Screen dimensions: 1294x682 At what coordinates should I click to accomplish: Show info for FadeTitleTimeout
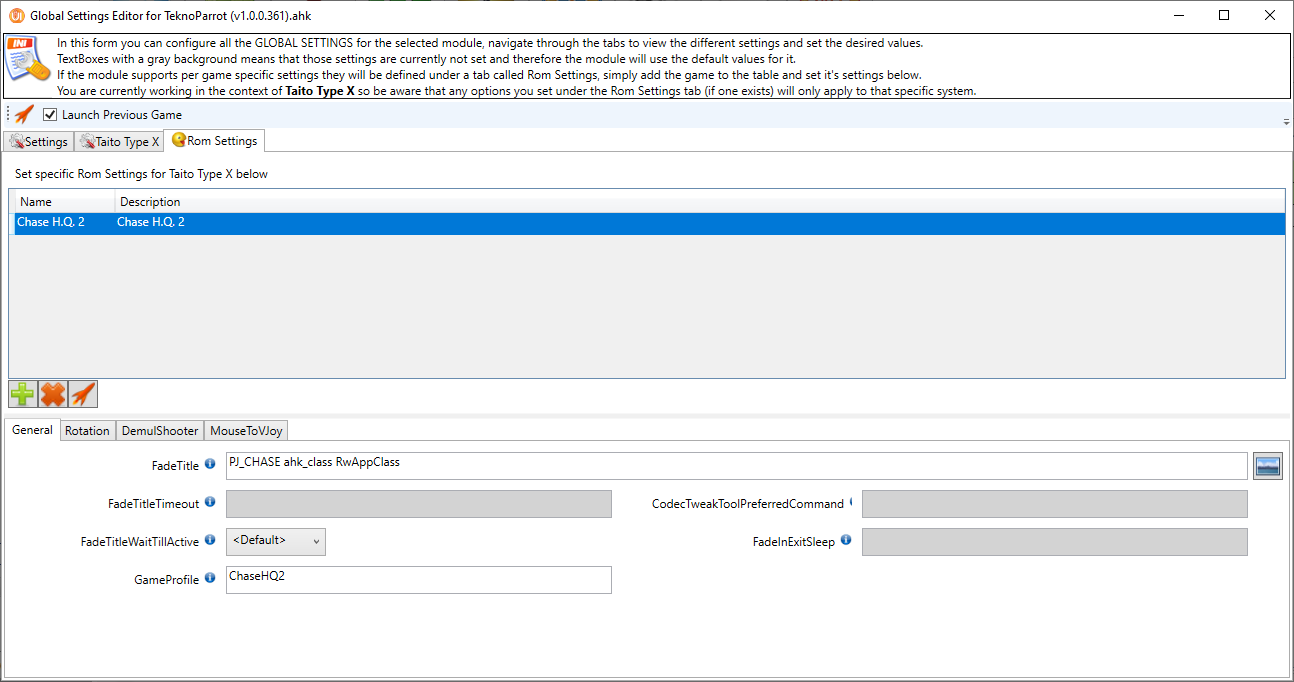point(210,502)
